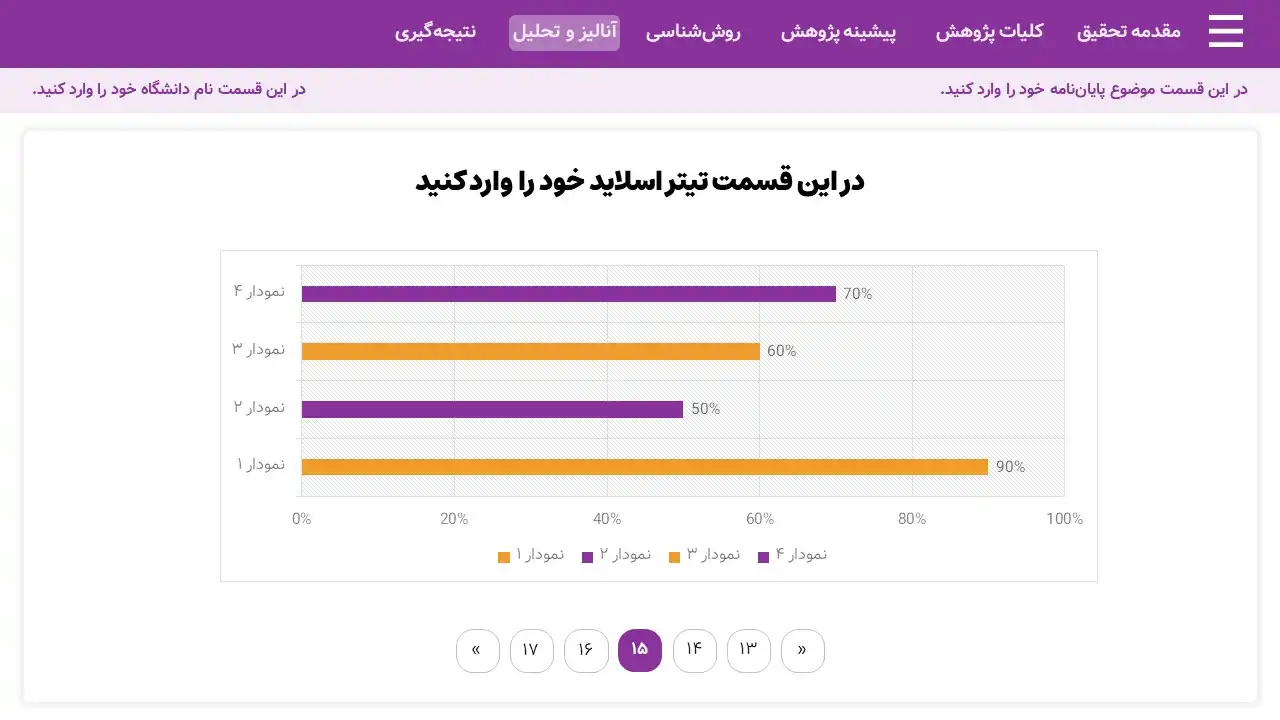Open slide page ۱۶

tap(586, 650)
